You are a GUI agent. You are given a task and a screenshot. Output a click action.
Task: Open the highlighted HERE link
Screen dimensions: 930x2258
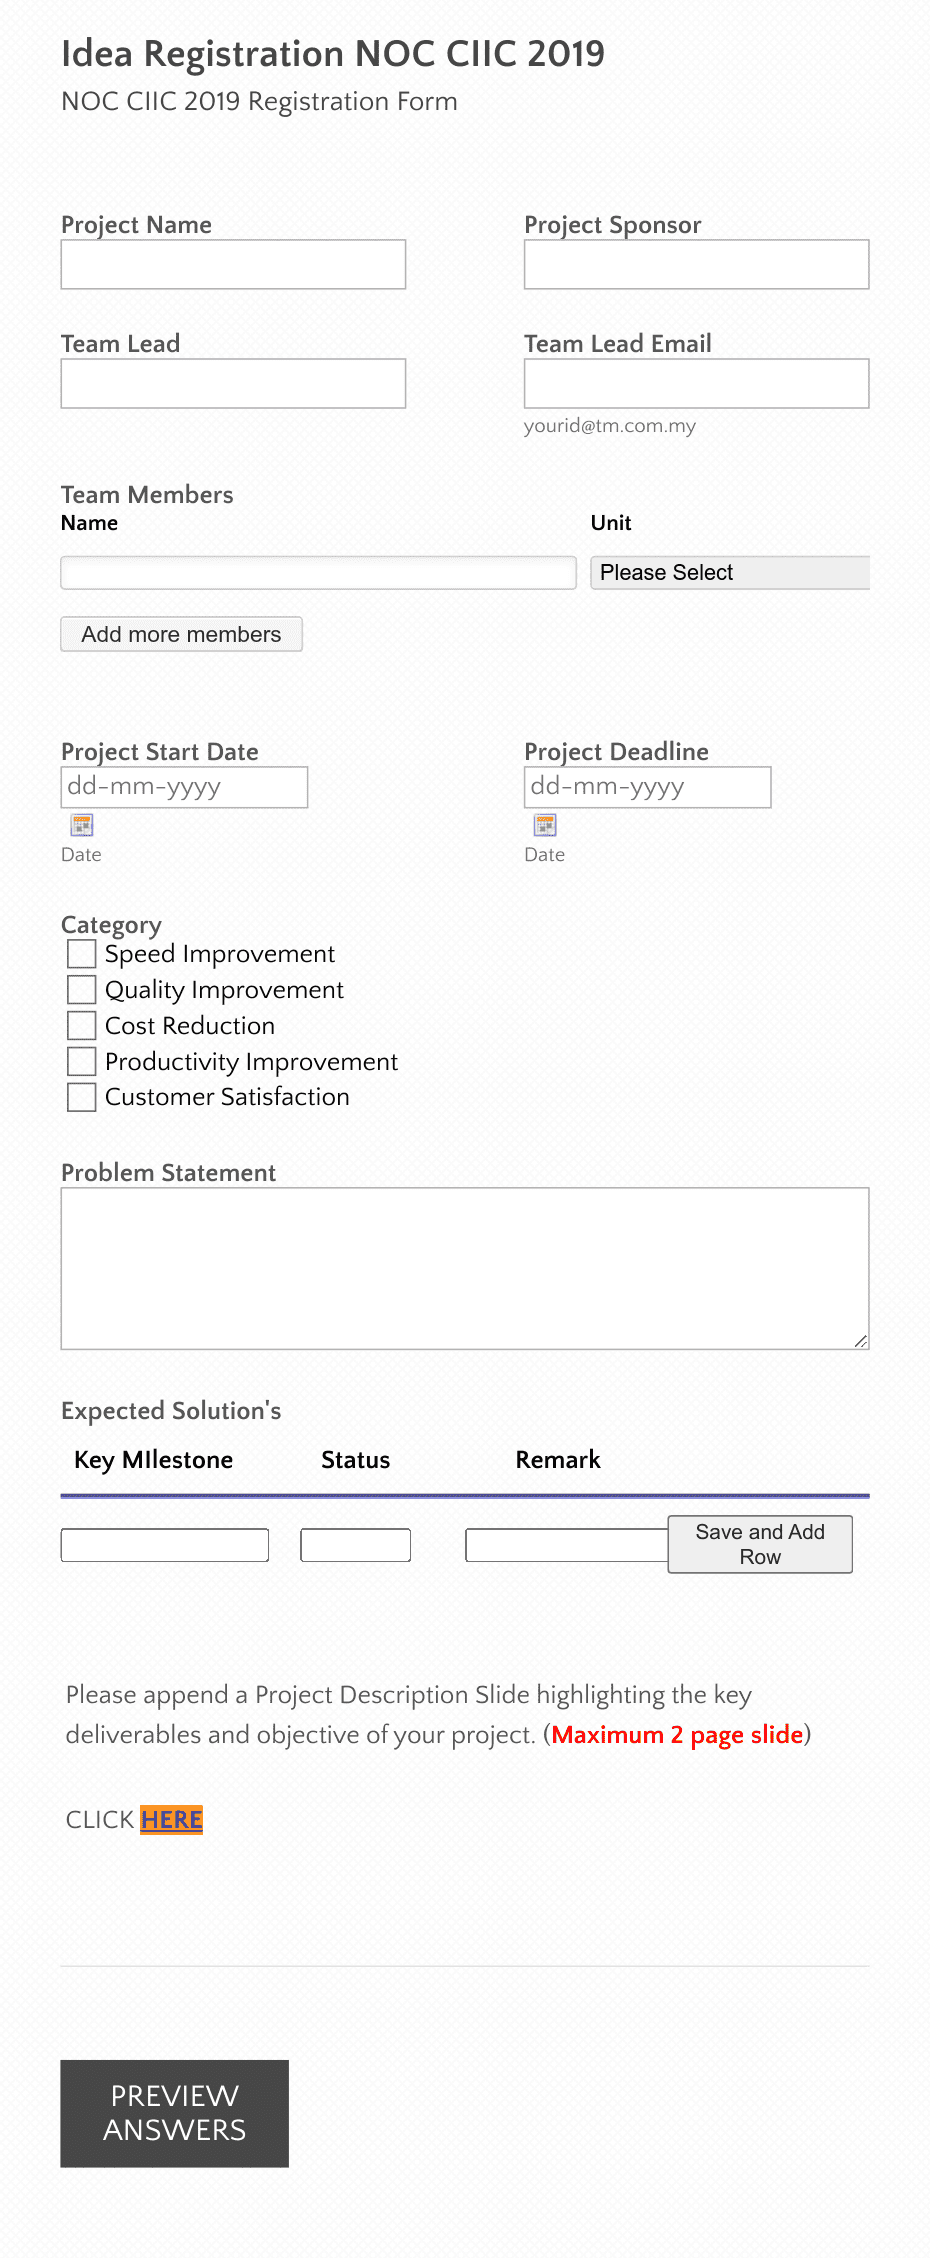170,1819
